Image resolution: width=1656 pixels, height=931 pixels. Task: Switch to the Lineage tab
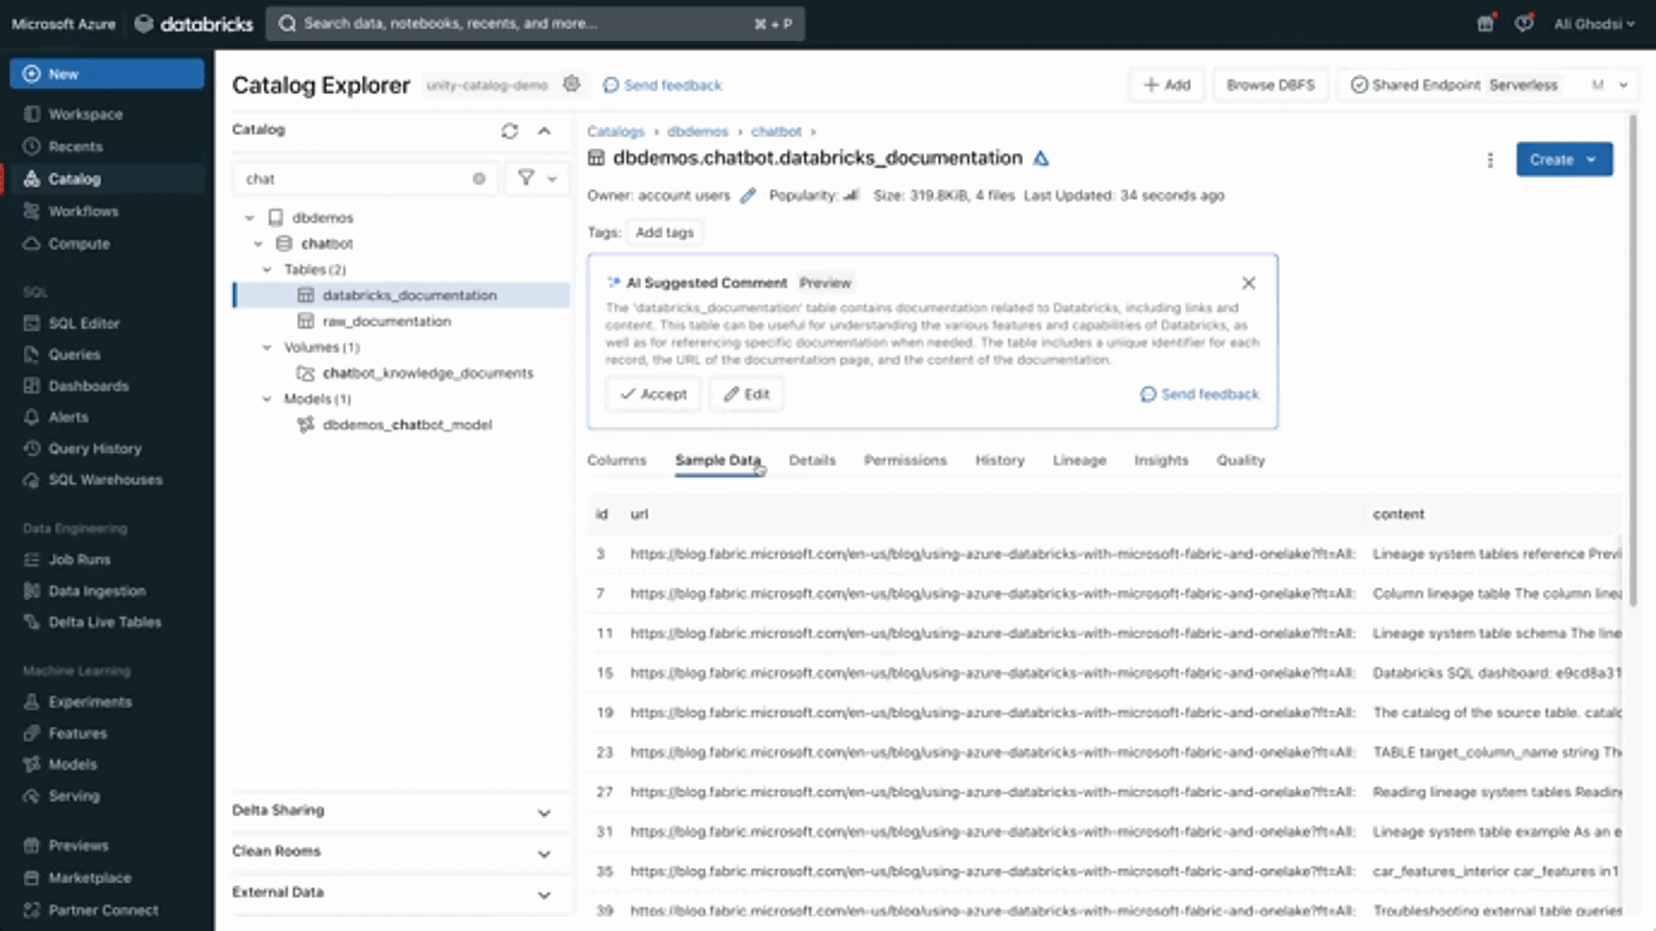(x=1079, y=460)
